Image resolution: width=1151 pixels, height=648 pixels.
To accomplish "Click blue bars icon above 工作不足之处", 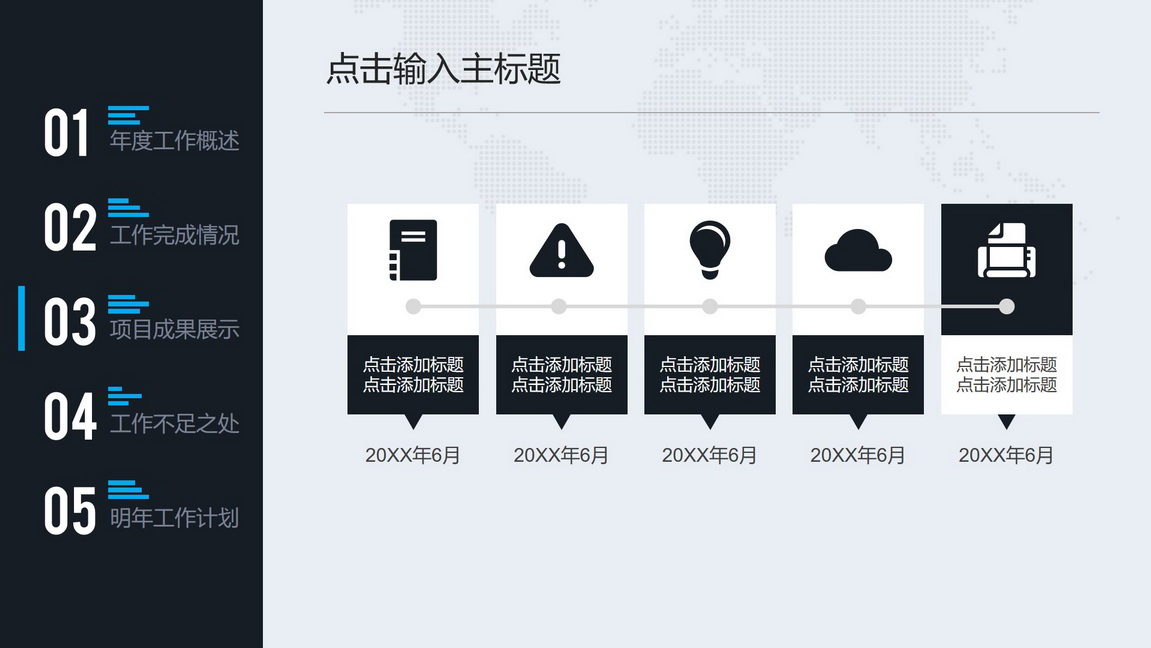I will 125,396.
